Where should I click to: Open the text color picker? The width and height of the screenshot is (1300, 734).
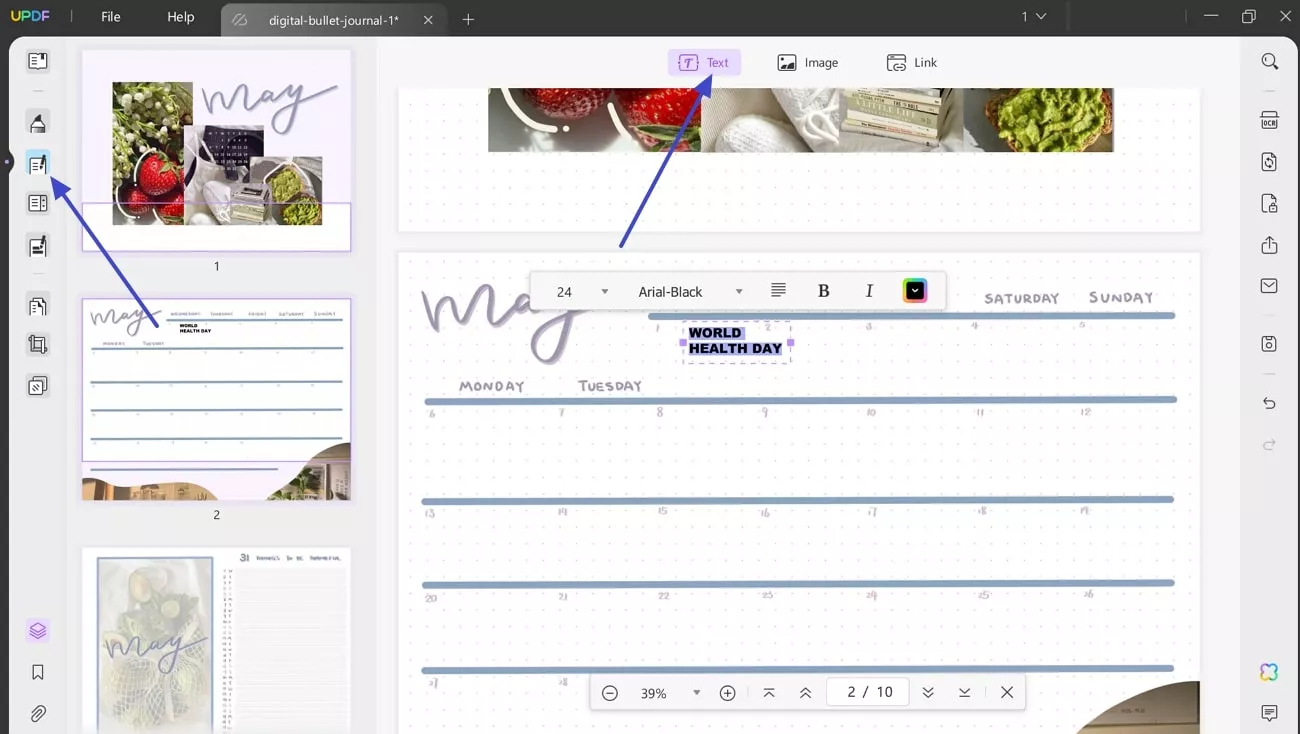[914, 290]
